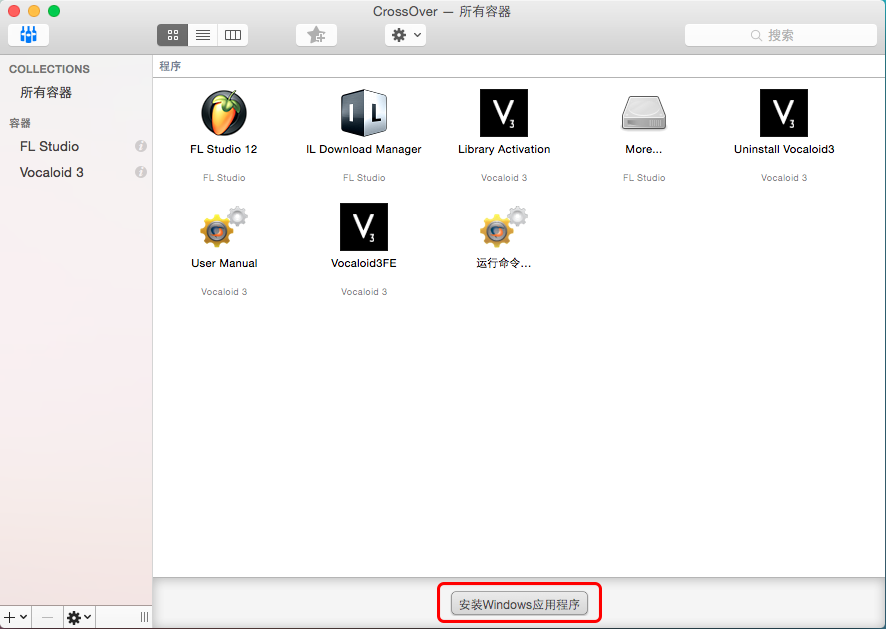Viewport: 886px width, 629px height.
Task: Switch to icon grid view
Action: coord(172,35)
